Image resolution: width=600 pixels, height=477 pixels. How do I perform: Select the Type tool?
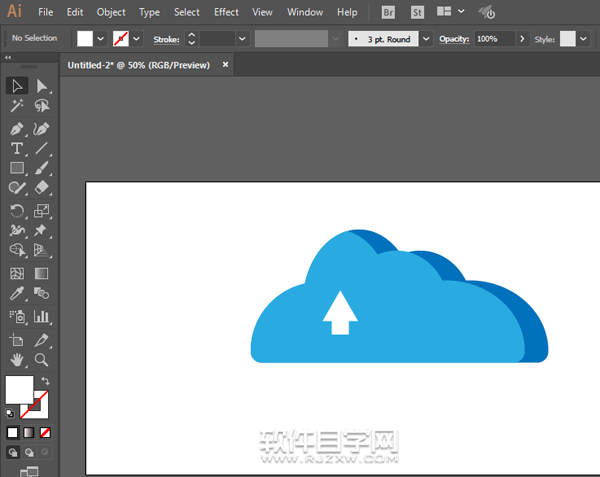17,149
